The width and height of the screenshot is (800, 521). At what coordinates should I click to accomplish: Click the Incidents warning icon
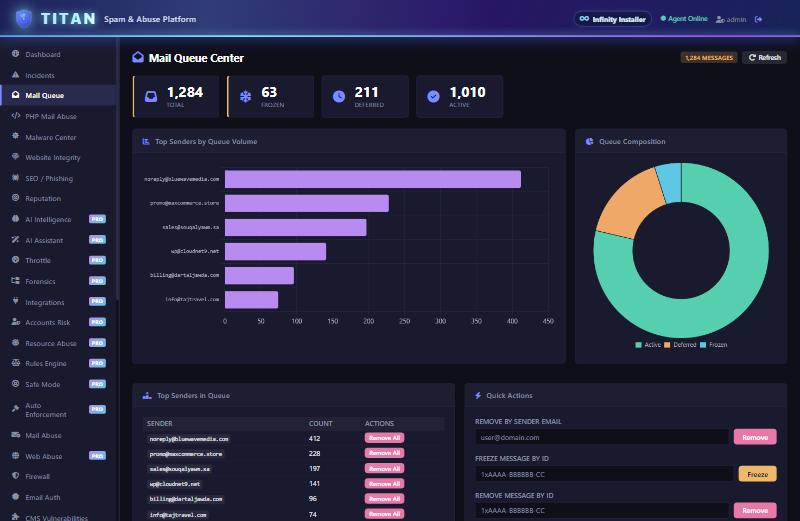tap(15, 75)
